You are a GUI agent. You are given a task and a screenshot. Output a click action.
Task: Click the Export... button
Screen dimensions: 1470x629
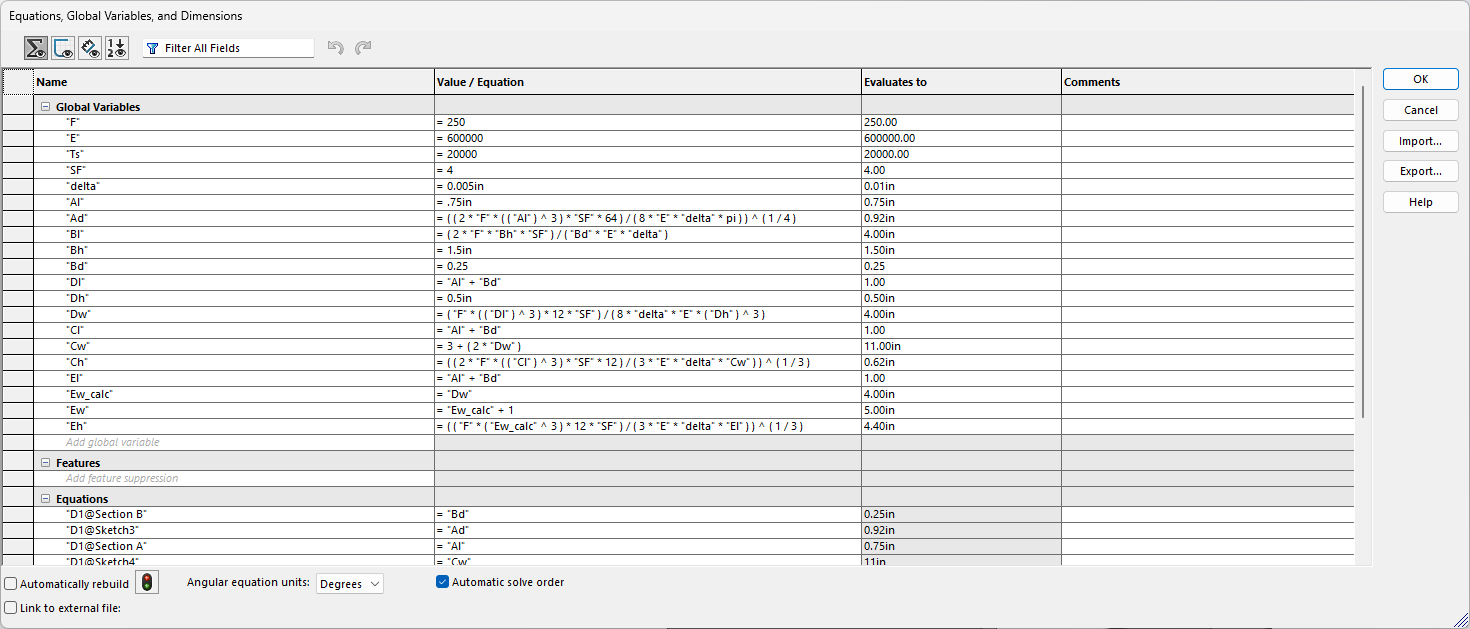coord(1420,171)
